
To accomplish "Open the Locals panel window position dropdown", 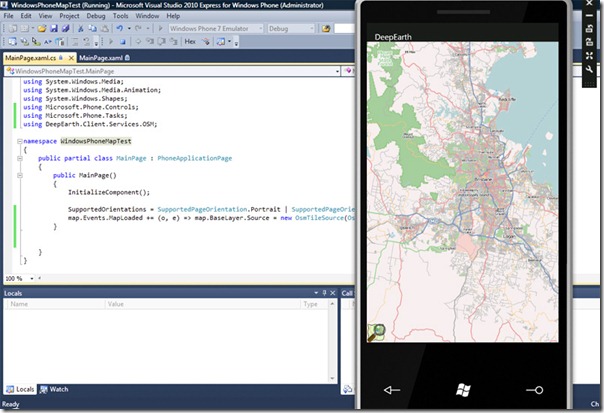I will point(316,293).
